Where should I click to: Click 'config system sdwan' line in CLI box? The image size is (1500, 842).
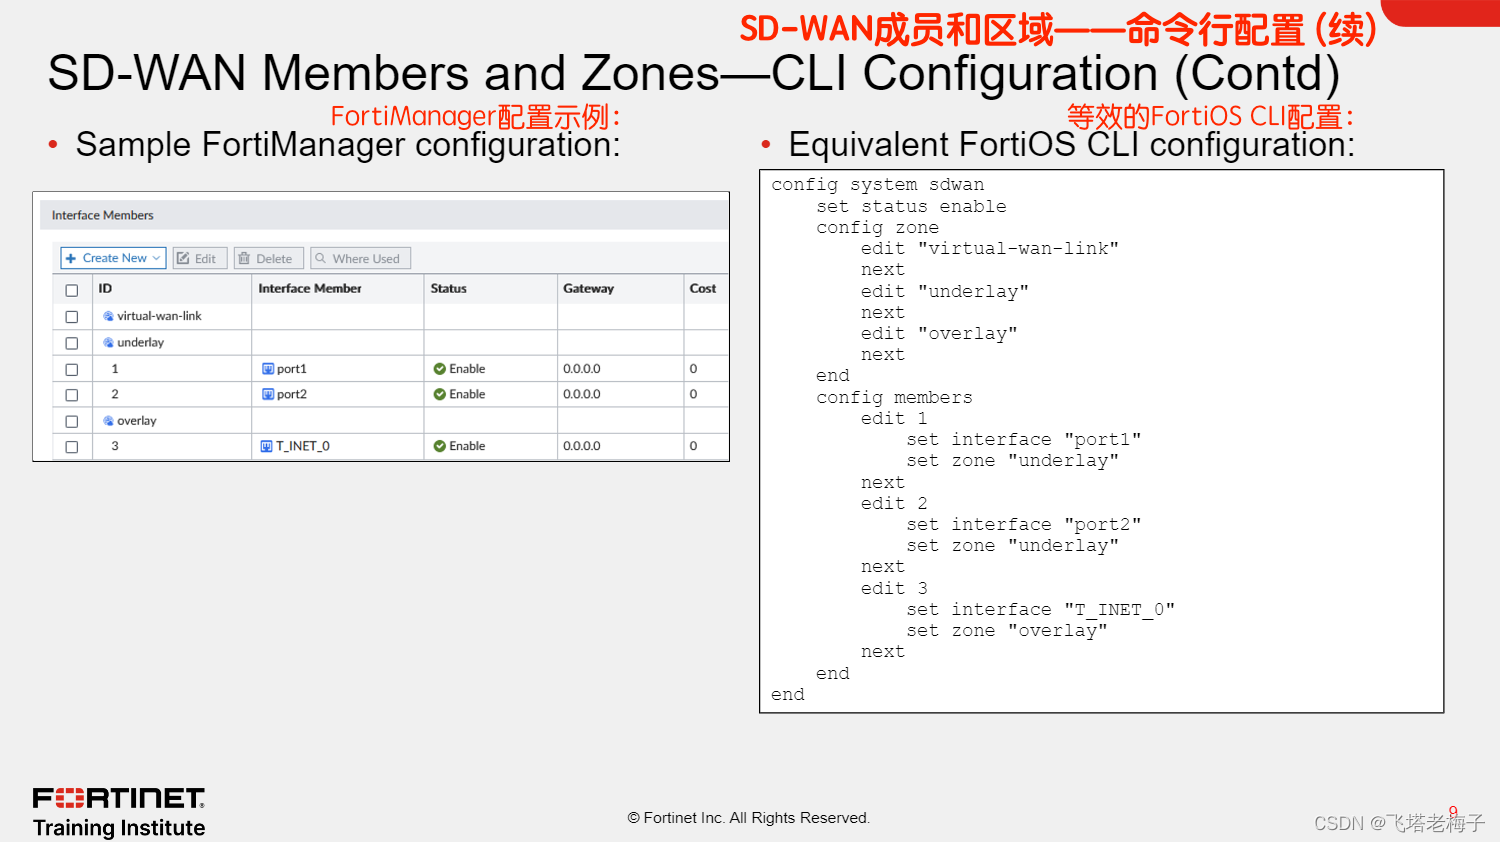pos(878,185)
